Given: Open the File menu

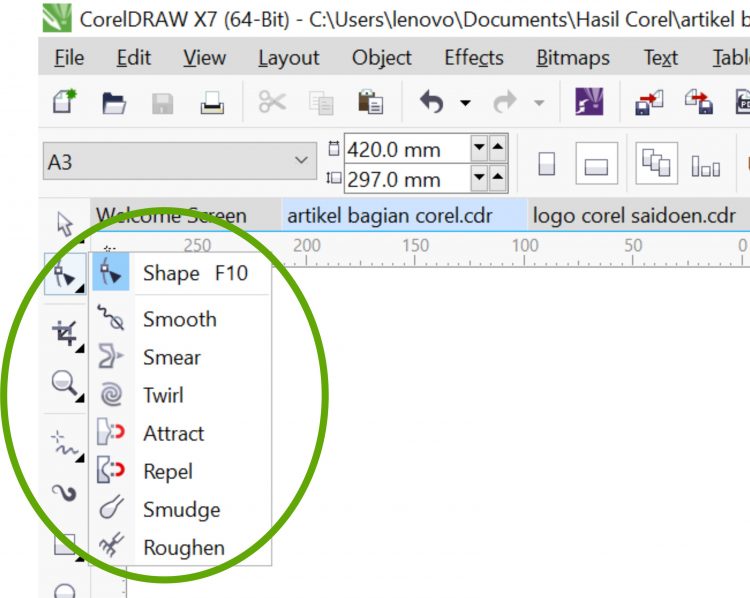Looking at the screenshot, I should [x=69, y=57].
